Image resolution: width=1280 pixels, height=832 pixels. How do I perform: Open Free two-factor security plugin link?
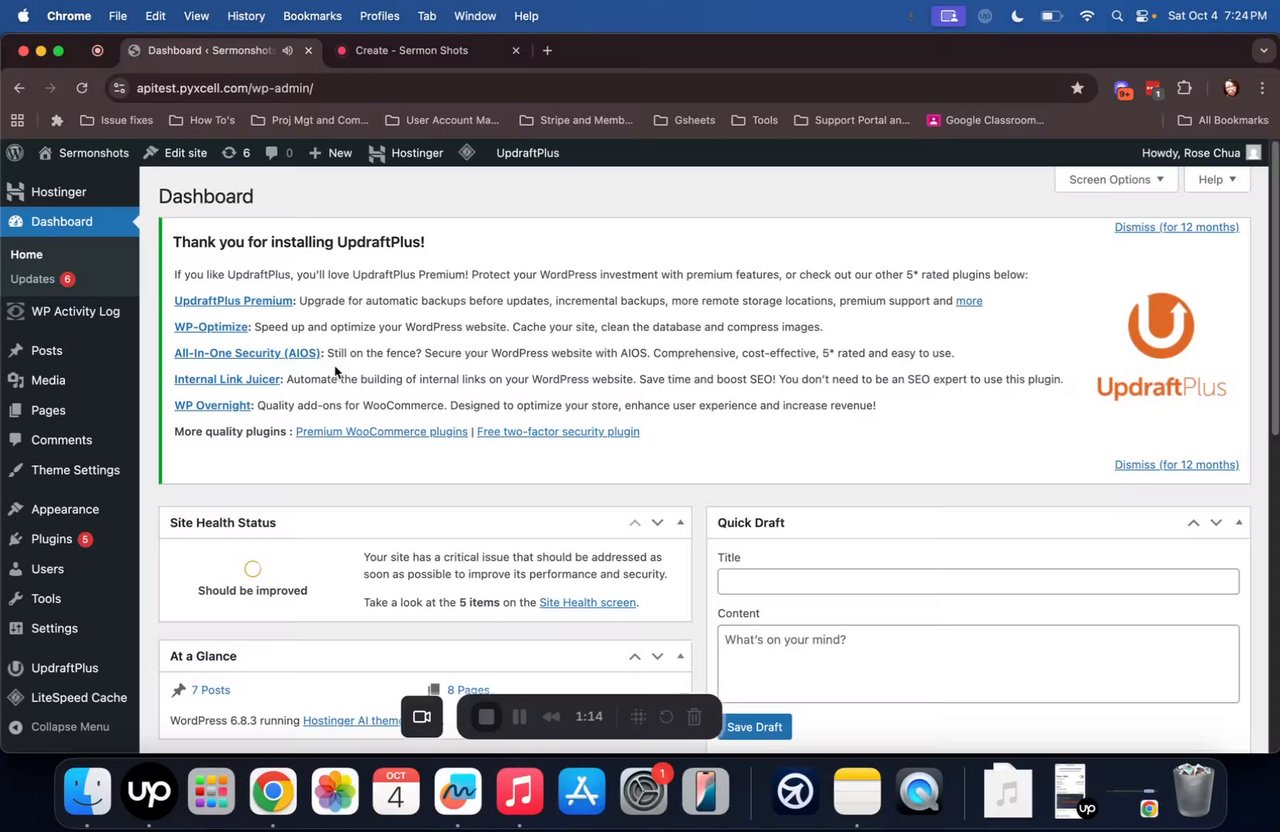tap(558, 432)
